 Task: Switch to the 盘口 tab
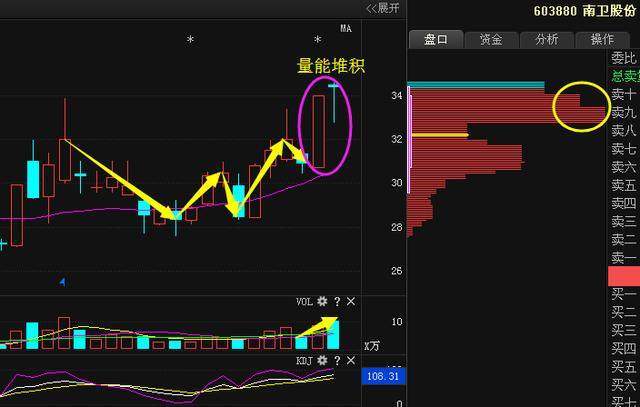436,40
